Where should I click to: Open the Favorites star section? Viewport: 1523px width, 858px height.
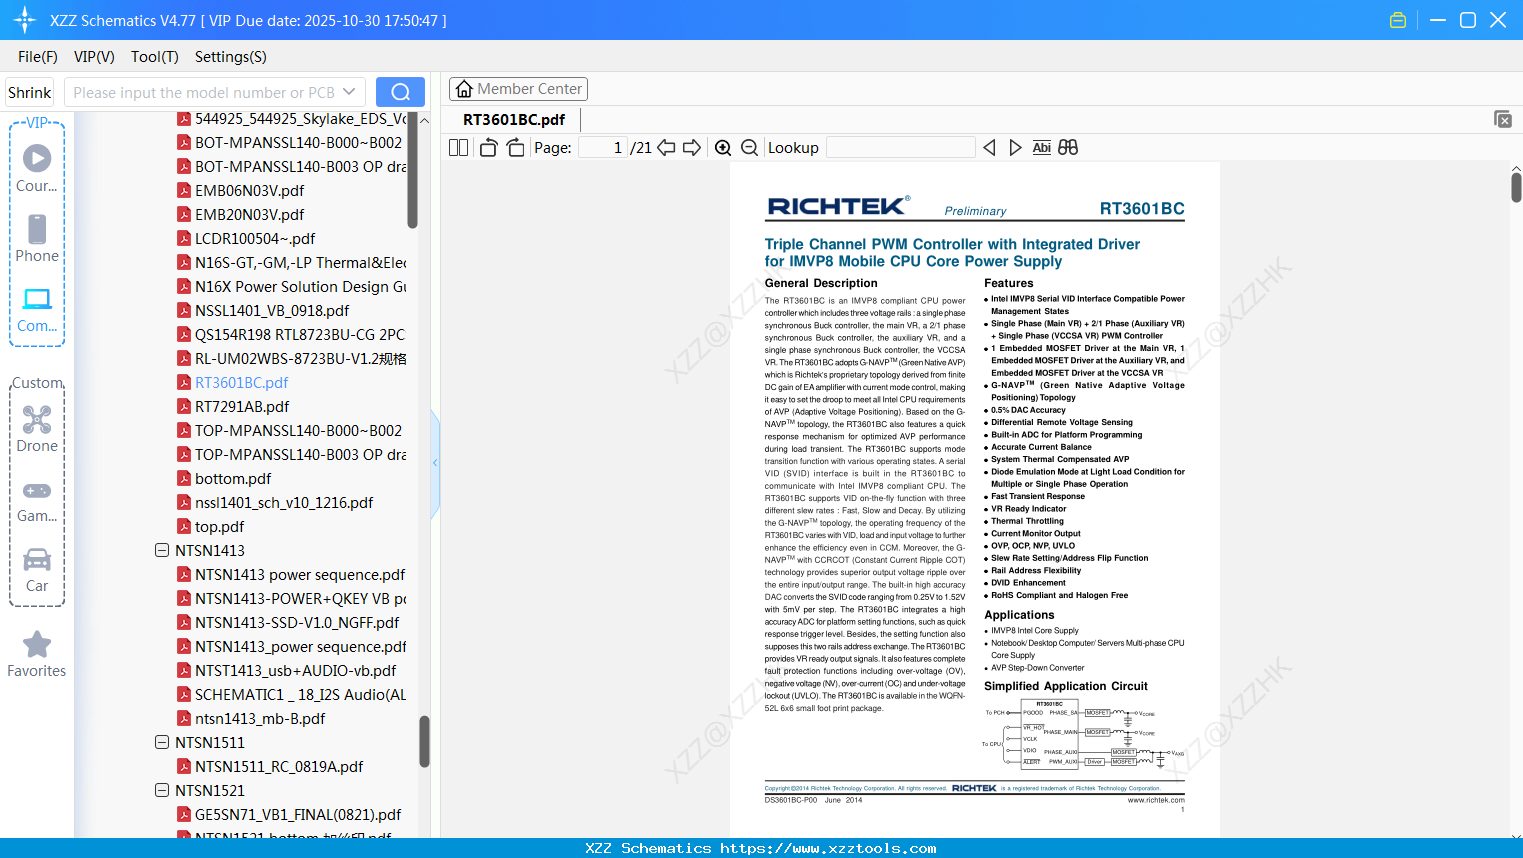pos(37,654)
